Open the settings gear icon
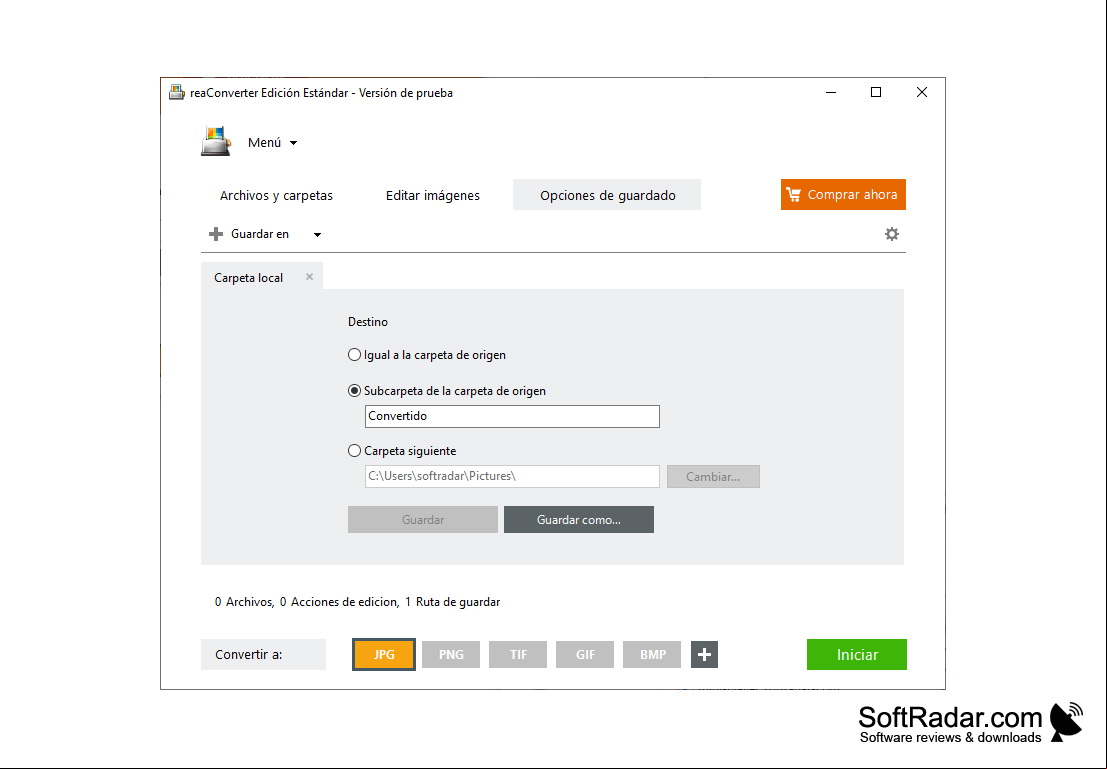The width and height of the screenshot is (1107, 769). tap(892, 234)
